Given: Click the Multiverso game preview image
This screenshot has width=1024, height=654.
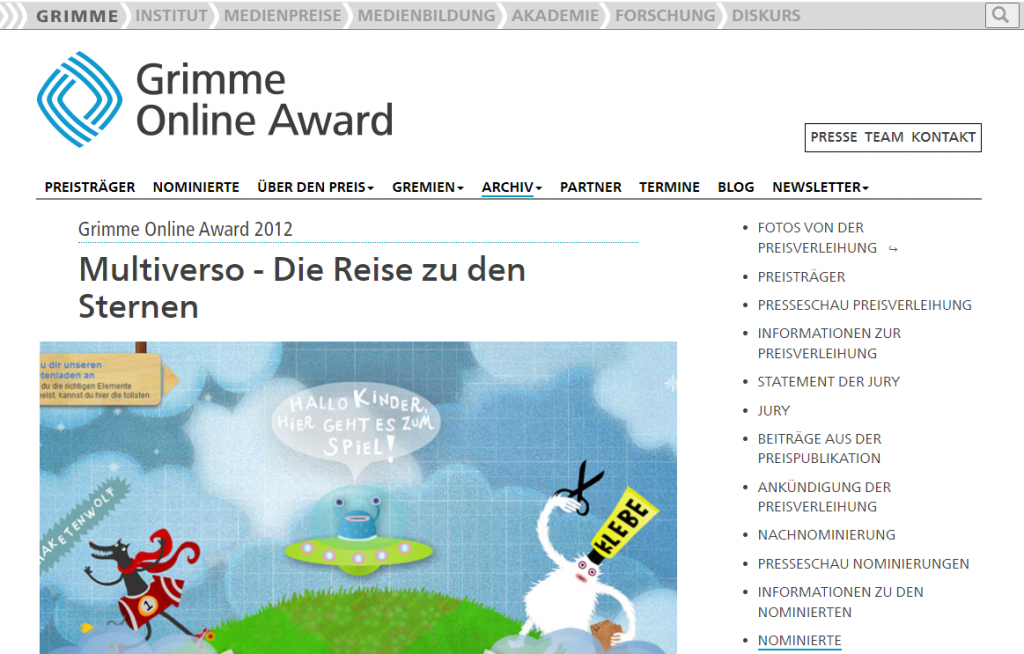Looking at the screenshot, I should (x=358, y=497).
